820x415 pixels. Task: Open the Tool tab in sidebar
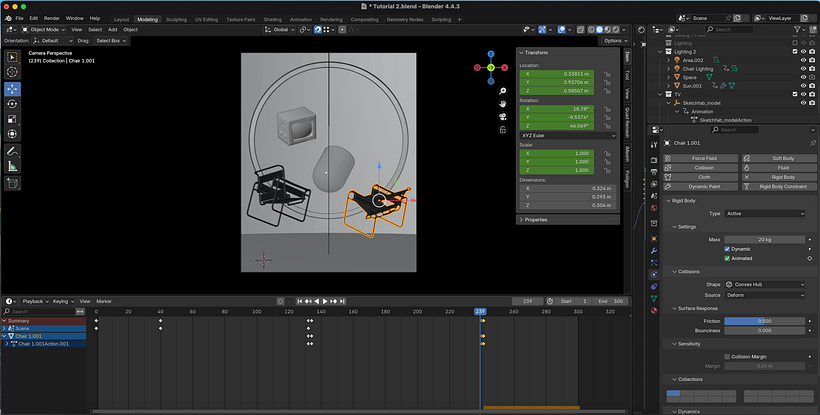(x=627, y=76)
